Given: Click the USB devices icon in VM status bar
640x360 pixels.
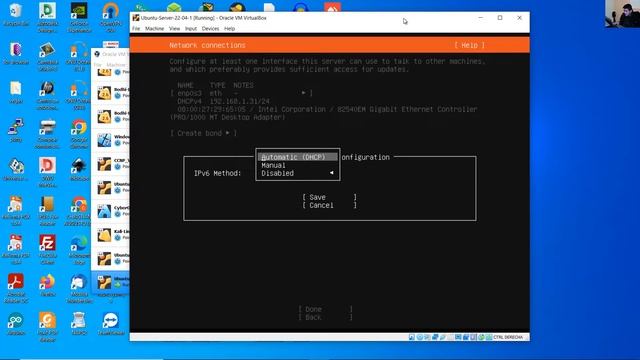Looking at the screenshot, I should (443, 337).
